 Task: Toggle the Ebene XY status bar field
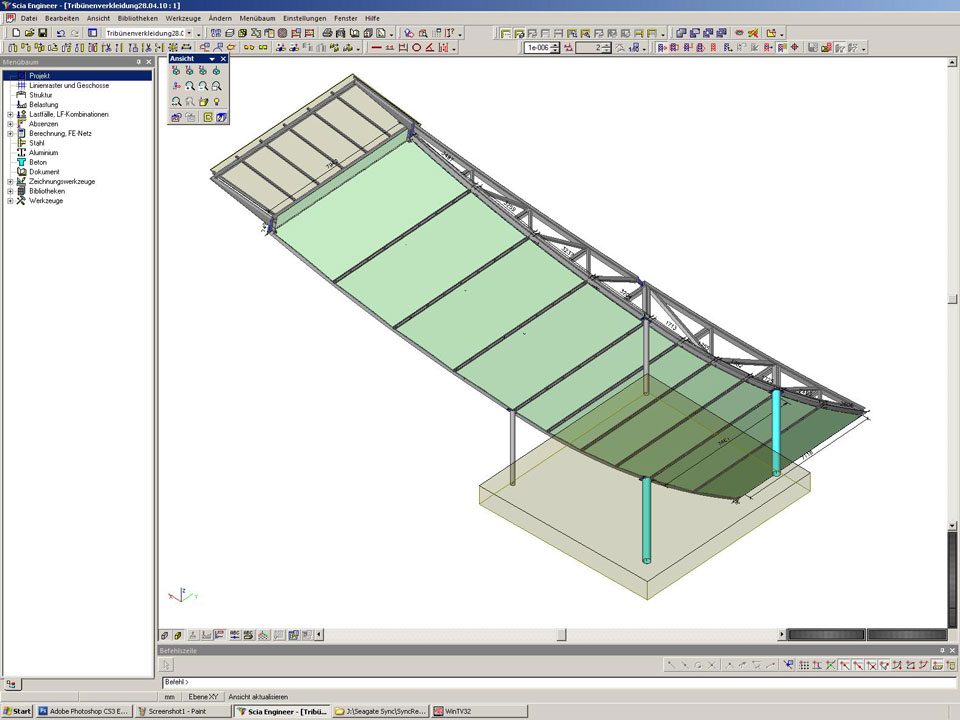(x=204, y=696)
